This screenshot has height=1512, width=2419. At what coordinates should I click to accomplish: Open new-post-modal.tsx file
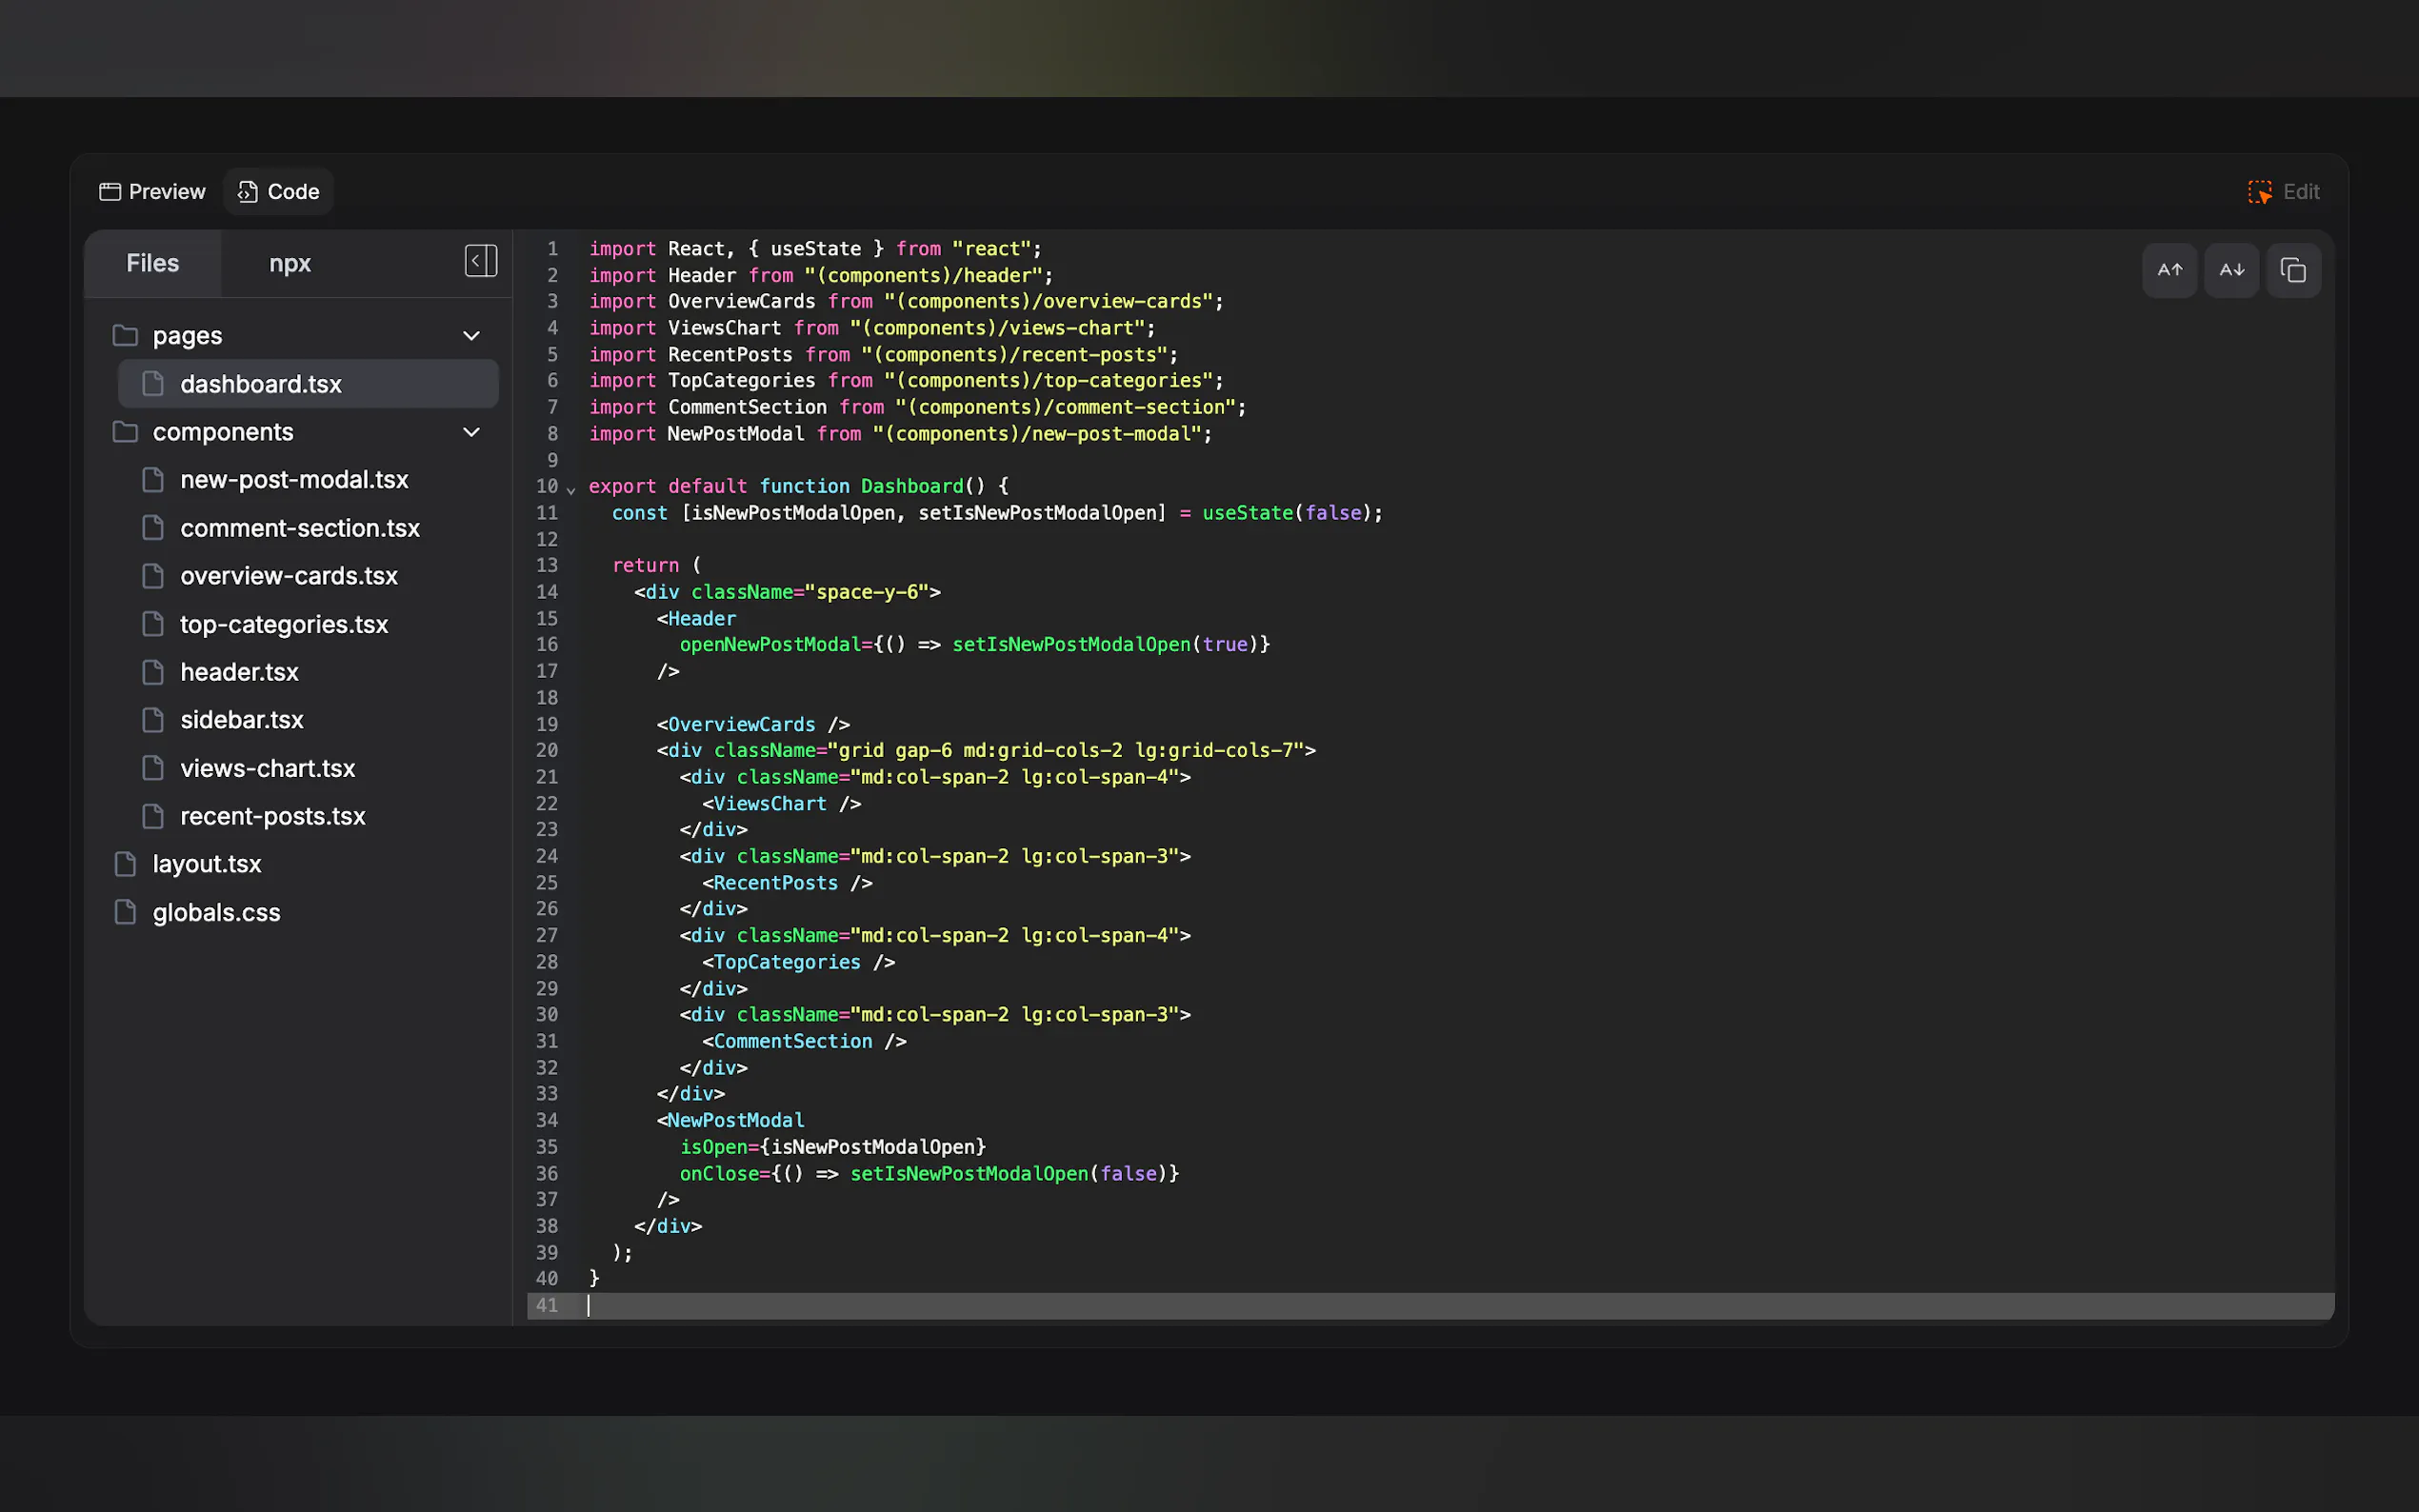point(294,480)
